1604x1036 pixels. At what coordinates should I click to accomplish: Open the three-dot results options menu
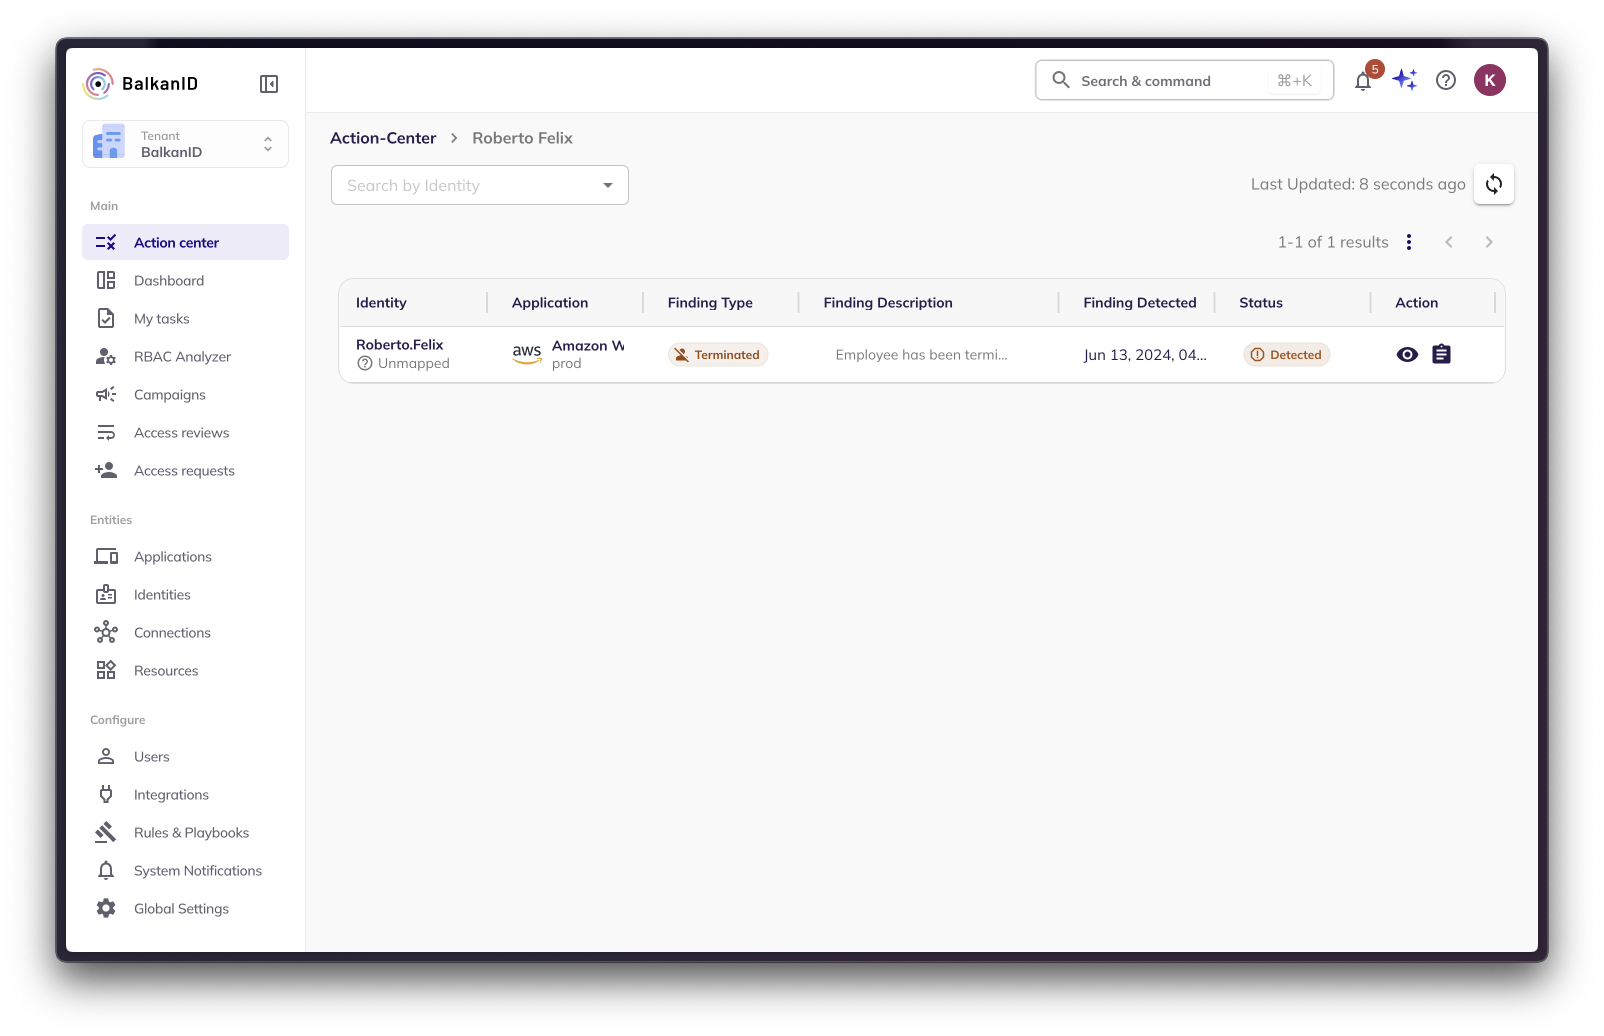(1409, 242)
